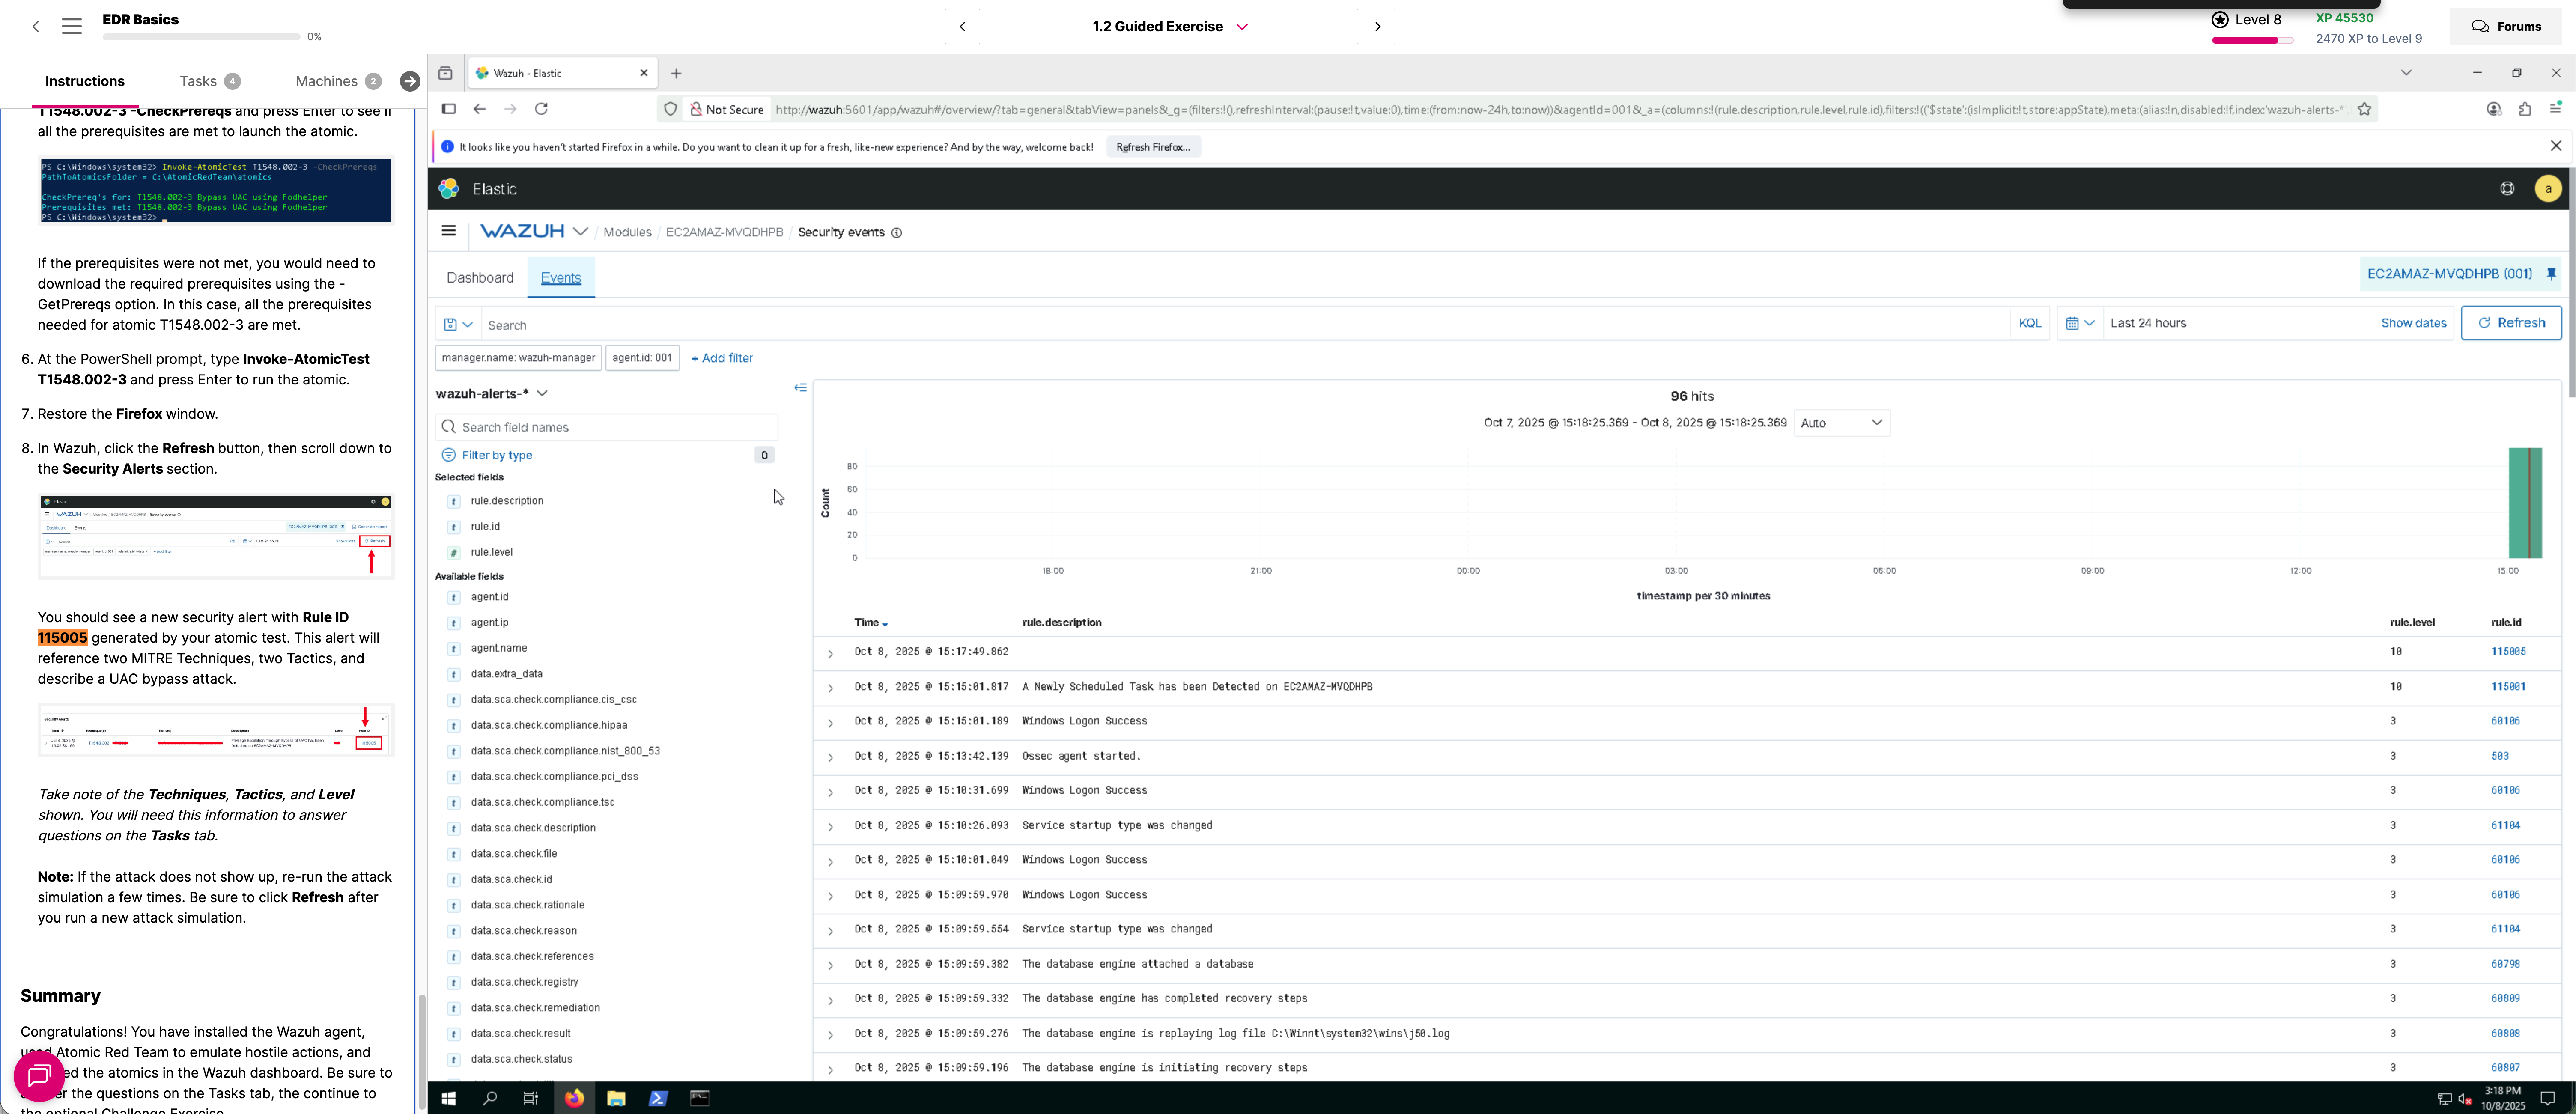Viewport: 2576px width, 1114px height.
Task: Click the Refresh button
Action: [x=2510, y=323]
